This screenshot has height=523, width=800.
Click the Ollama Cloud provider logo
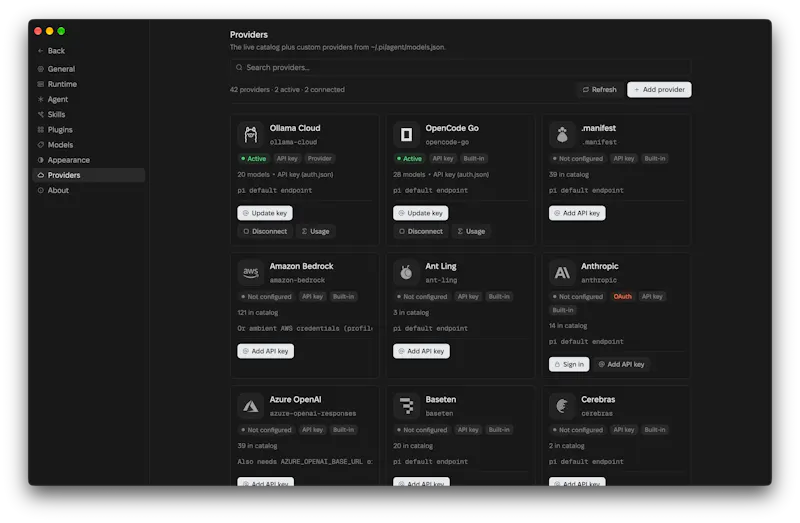click(251, 135)
